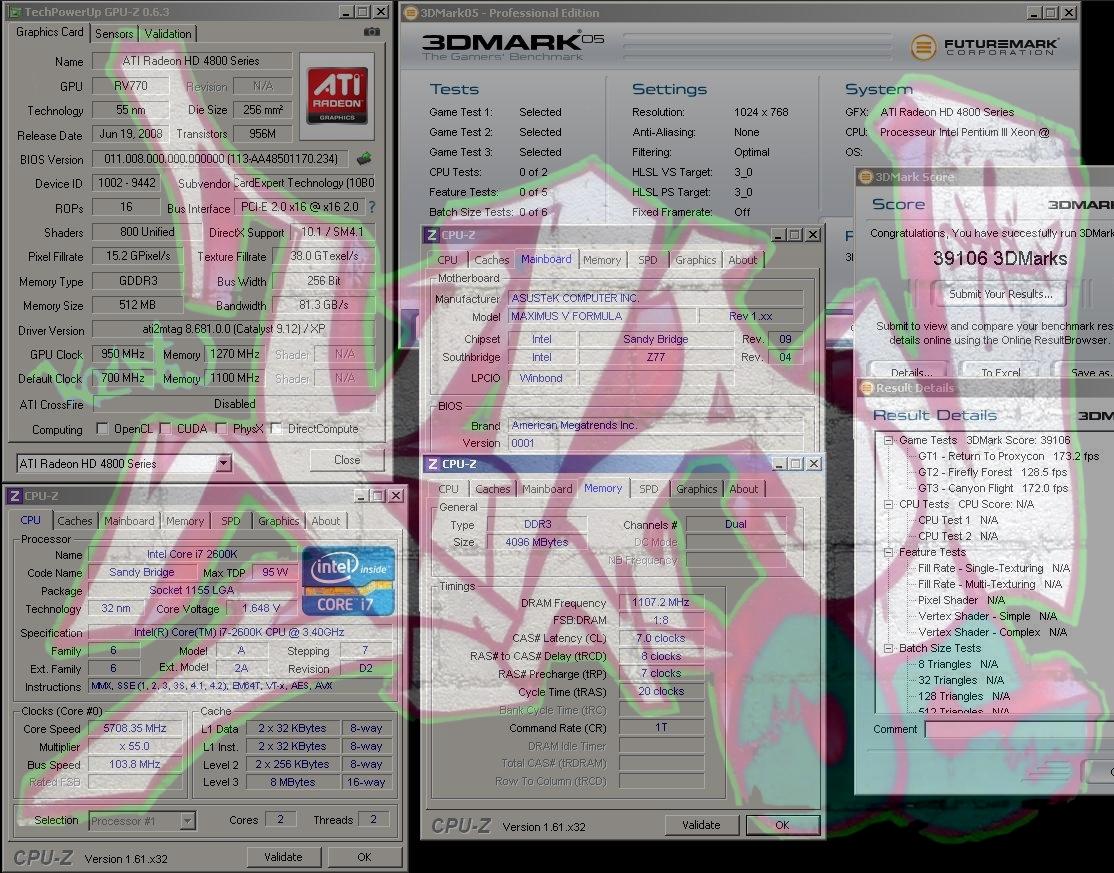Click the Futuremark Corporation logo
Viewport: 1114px width, 873px height.
(984, 48)
